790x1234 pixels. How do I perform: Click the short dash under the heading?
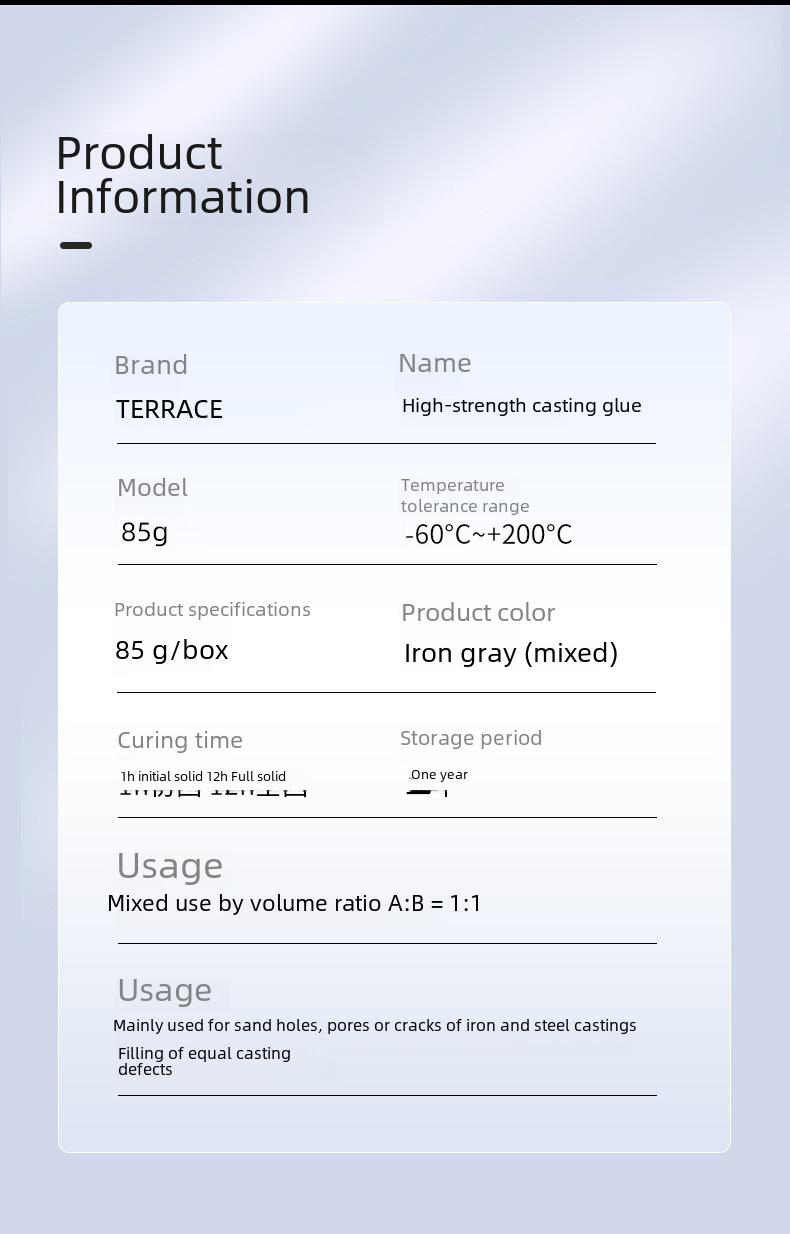tap(76, 245)
